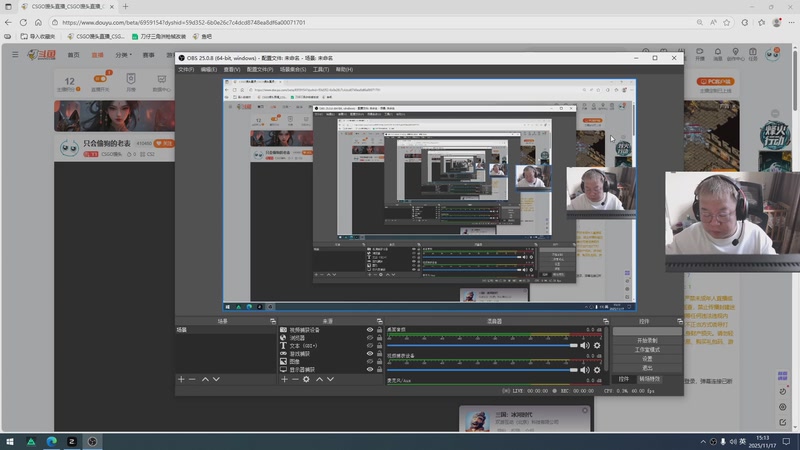Toggle visibility of 游戏捕获 source
The image size is (800, 450).
[370, 353]
